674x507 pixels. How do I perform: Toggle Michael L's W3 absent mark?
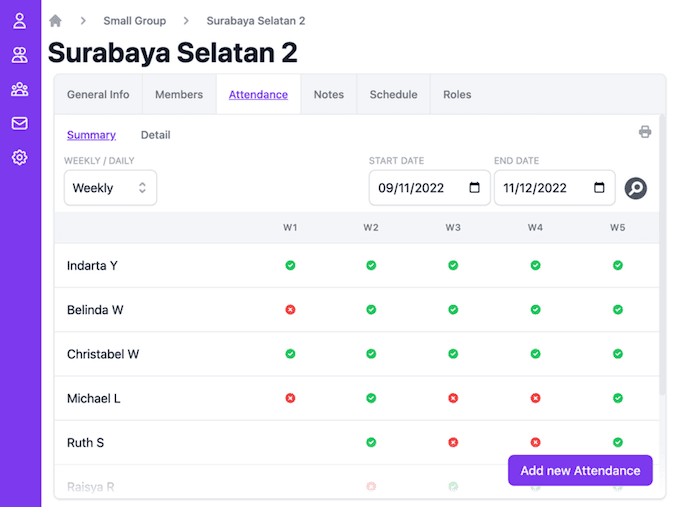click(x=453, y=398)
